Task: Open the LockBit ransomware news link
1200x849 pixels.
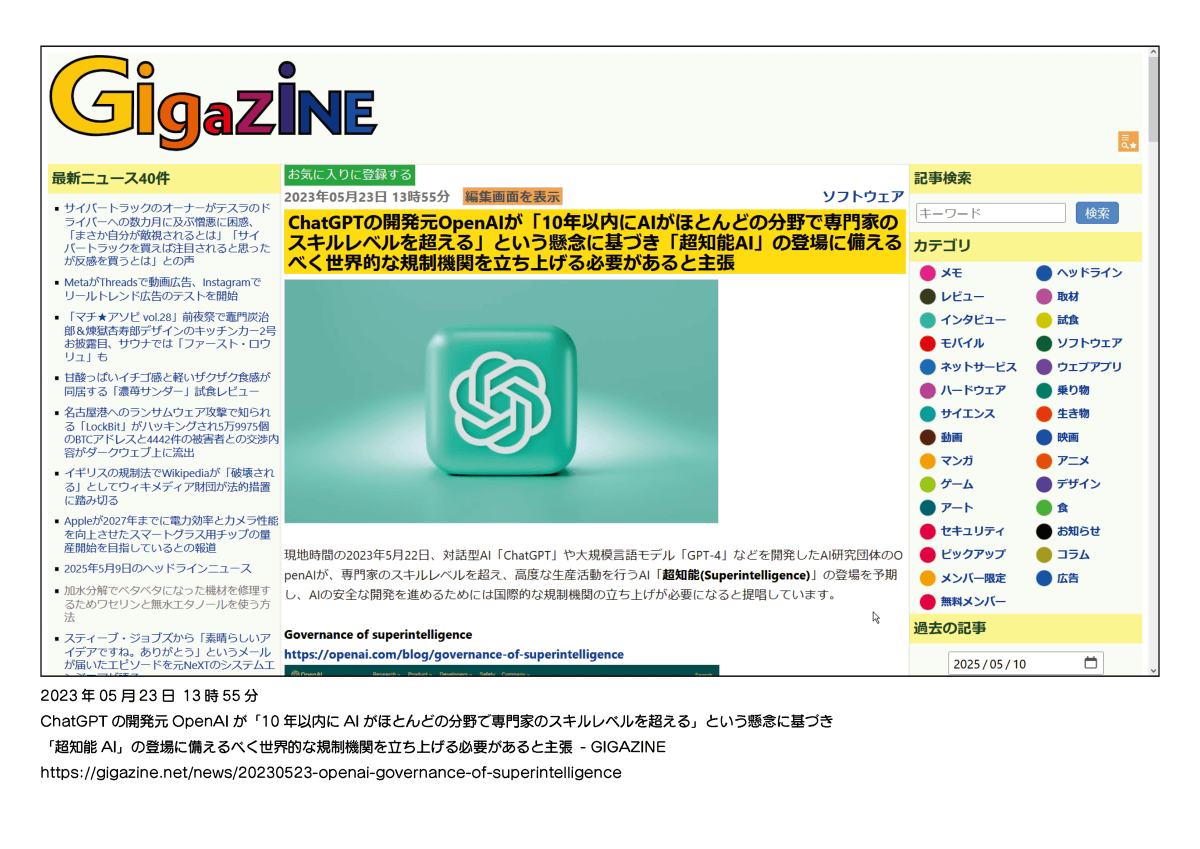Action: point(171,432)
